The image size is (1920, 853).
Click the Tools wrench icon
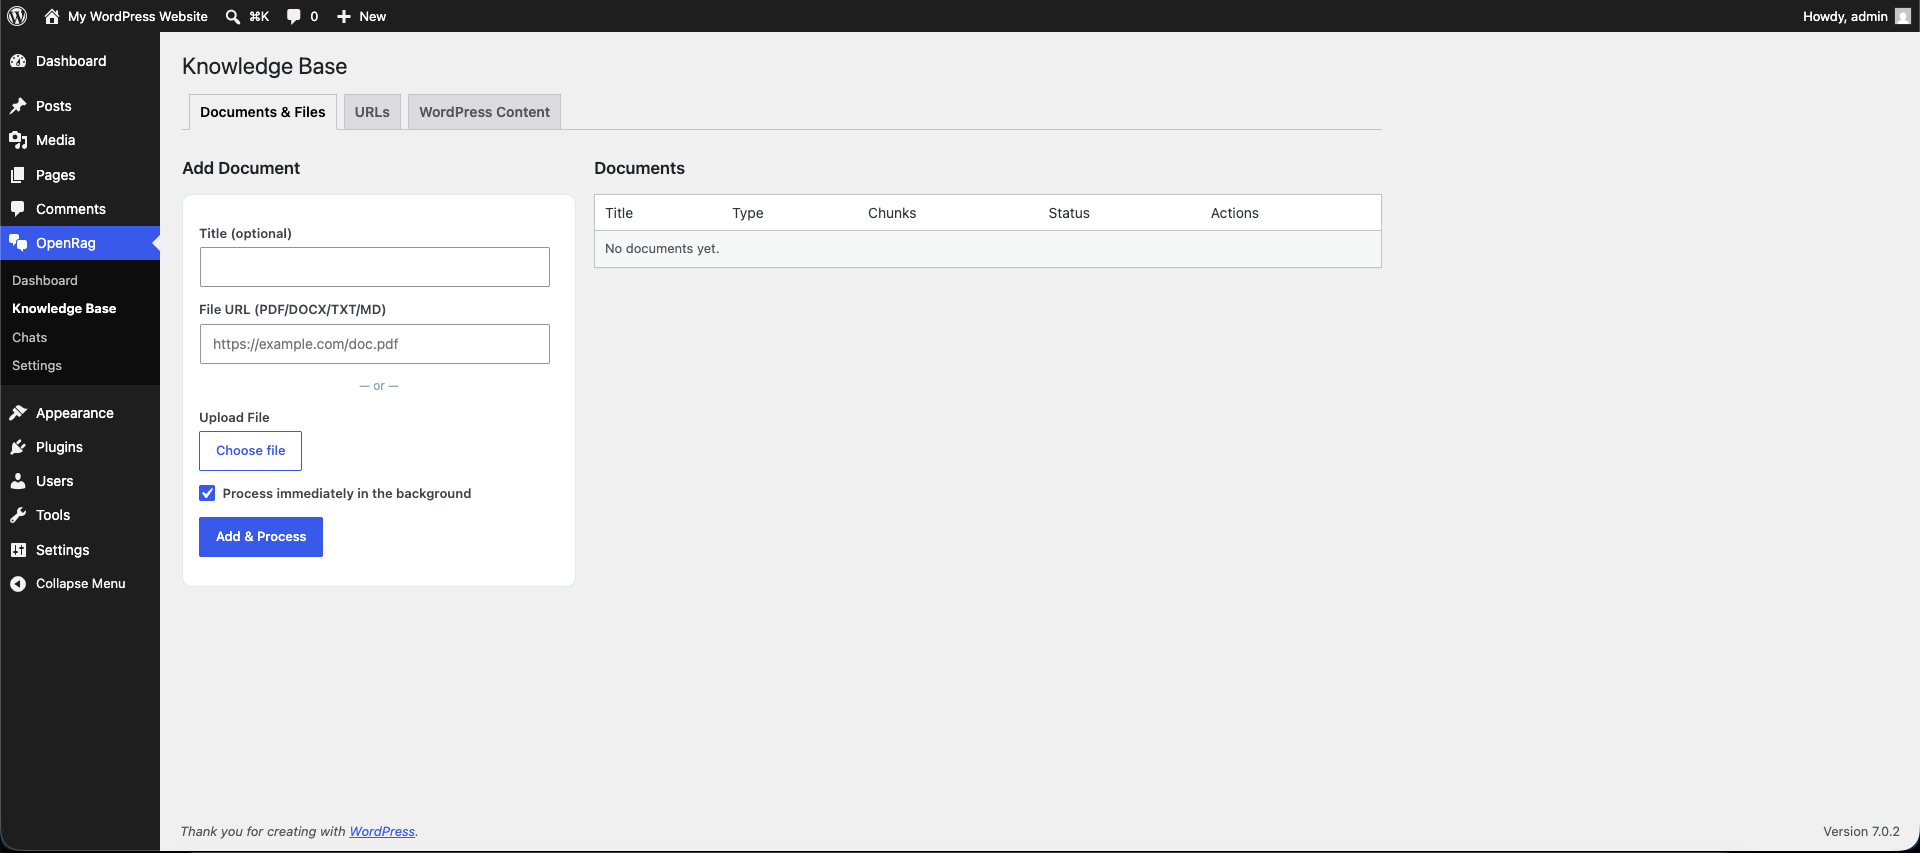click(x=18, y=515)
